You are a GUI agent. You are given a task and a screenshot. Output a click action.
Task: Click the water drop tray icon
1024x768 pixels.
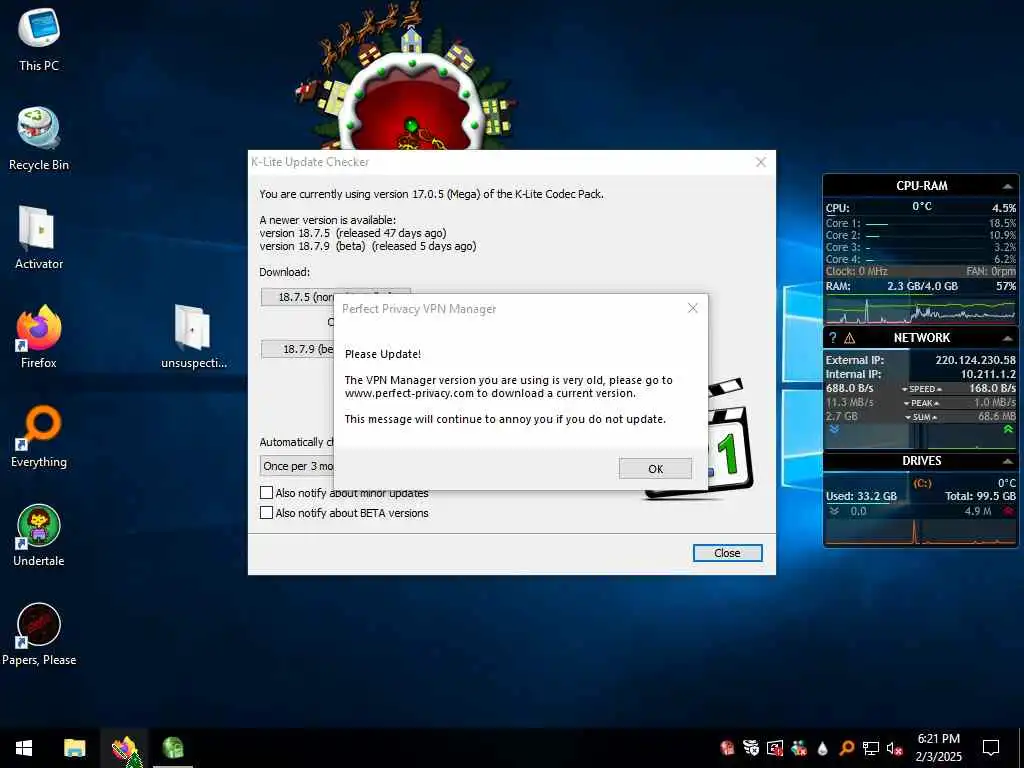coord(823,748)
